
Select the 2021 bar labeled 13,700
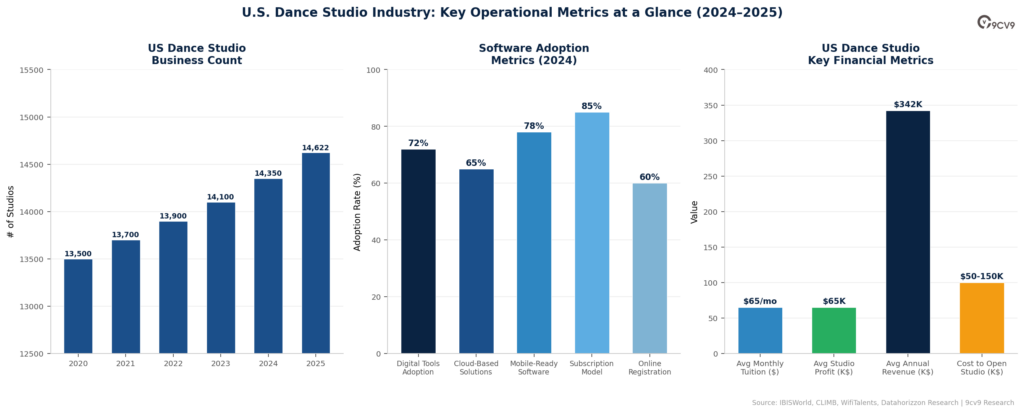[125, 297]
